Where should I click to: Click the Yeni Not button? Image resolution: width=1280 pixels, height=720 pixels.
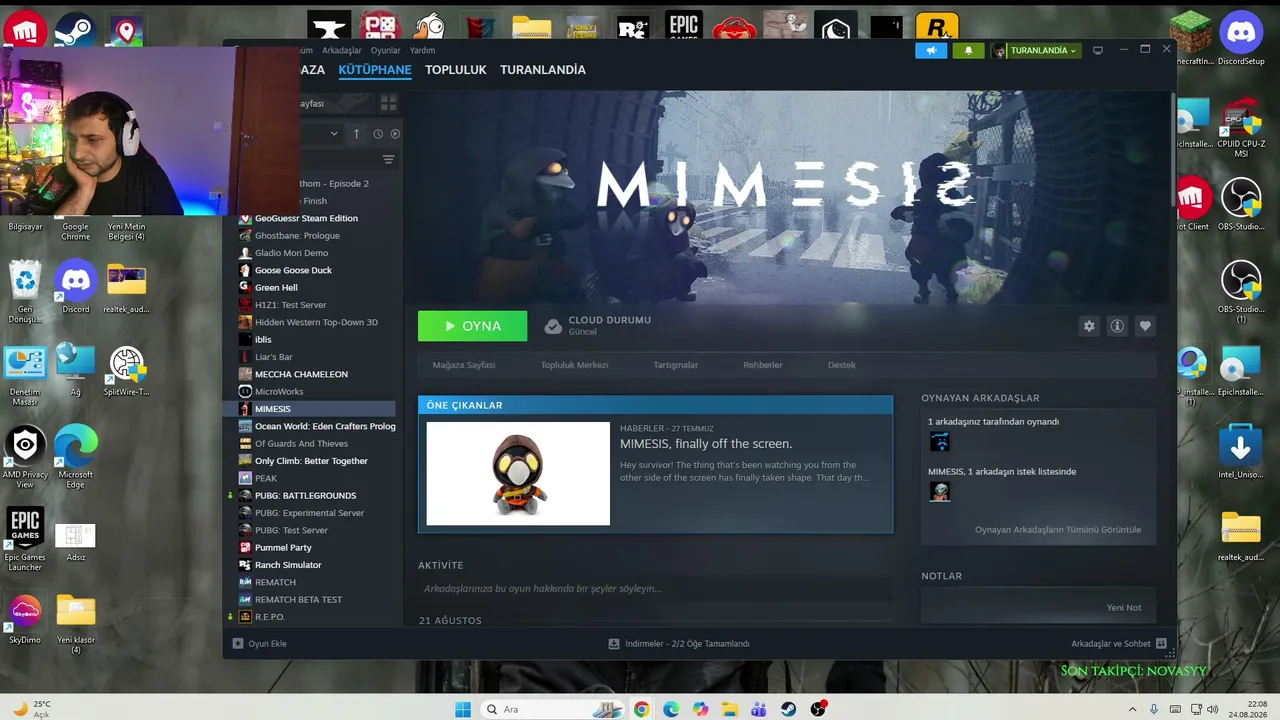click(1124, 608)
